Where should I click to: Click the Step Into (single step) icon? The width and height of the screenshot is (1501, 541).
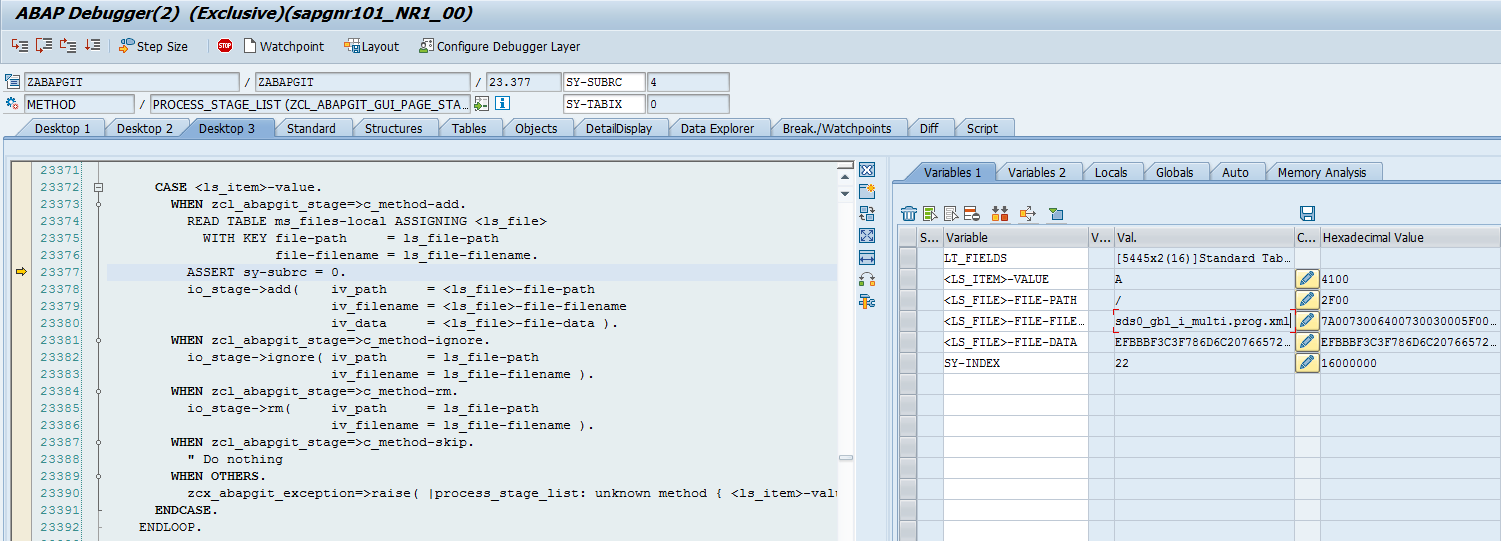(20, 46)
